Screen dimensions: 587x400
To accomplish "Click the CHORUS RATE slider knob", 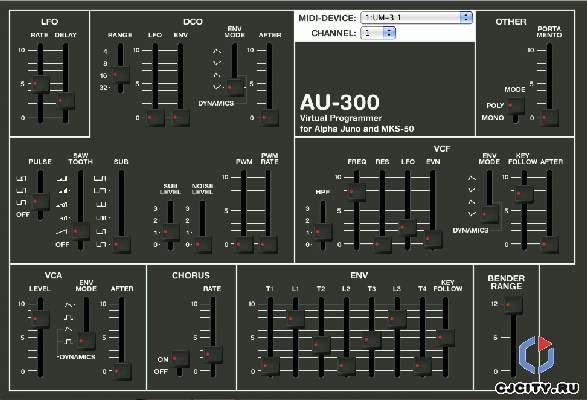I will pyautogui.click(x=213, y=354).
